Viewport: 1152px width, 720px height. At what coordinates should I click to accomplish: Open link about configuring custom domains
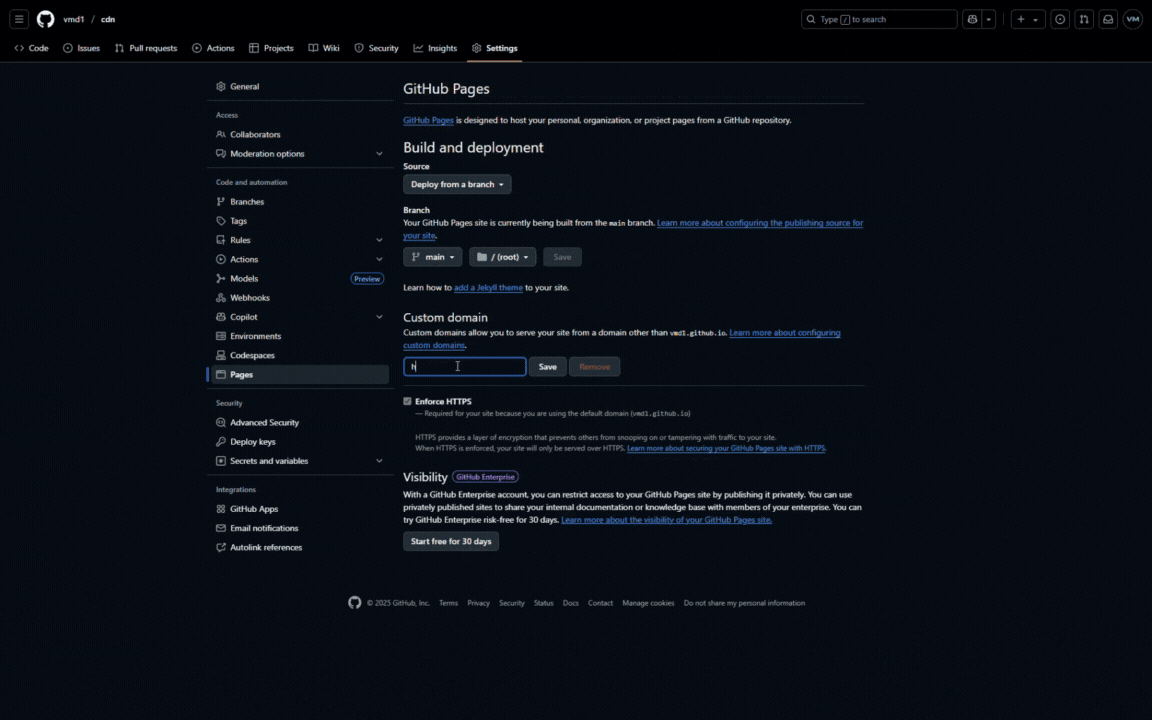[785, 333]
